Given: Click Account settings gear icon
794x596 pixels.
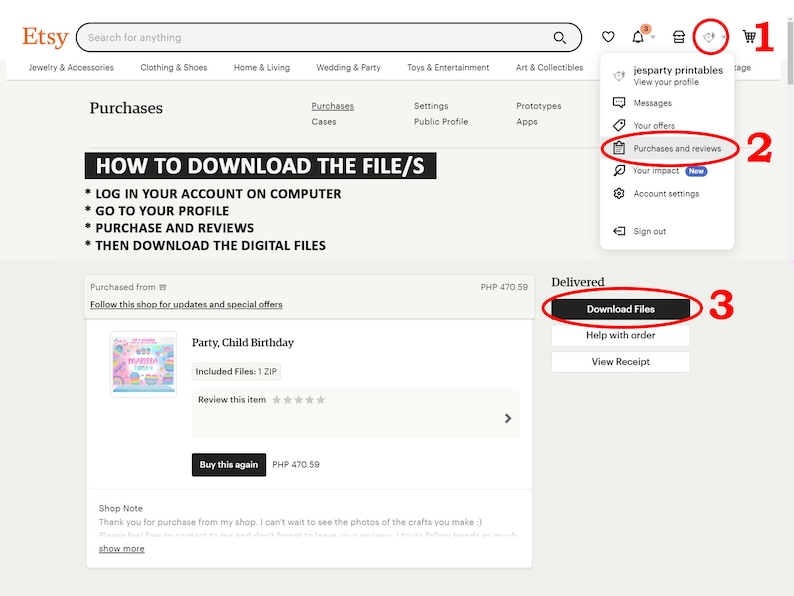Looking at the screenshot, I should tap(619, 193).
